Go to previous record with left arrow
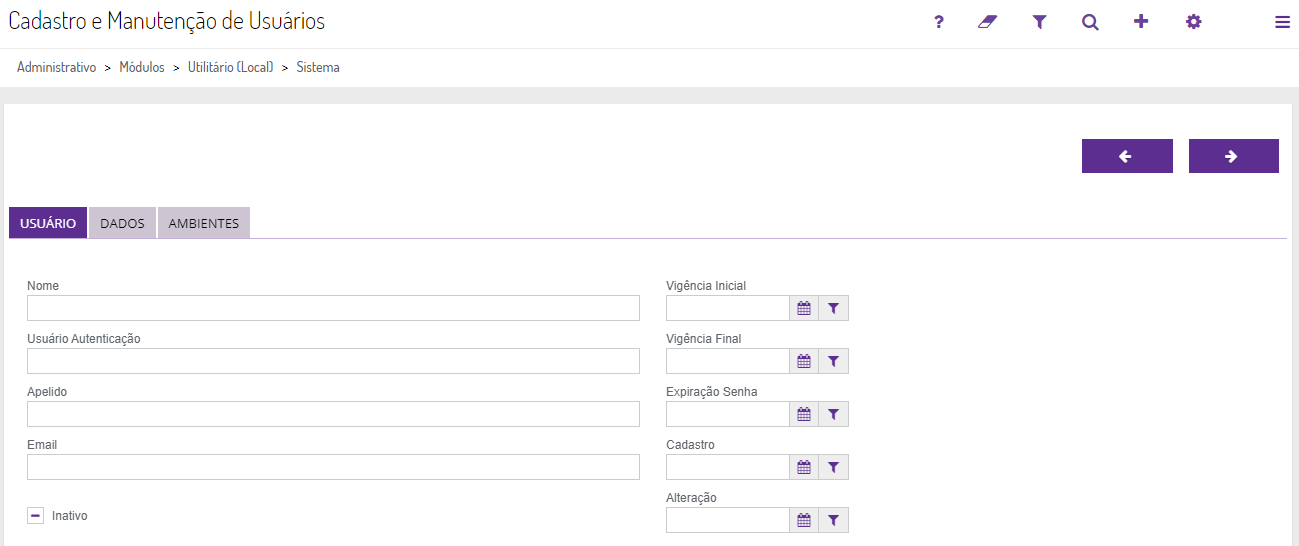The width and height of the screenshot is (1299, 546). [1127, 156]
